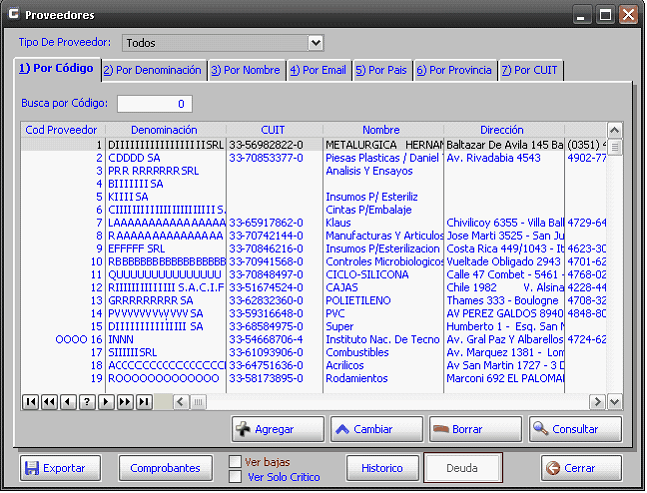
Task: Open Consultar with magnifier icon
Action: coord(576,429)
